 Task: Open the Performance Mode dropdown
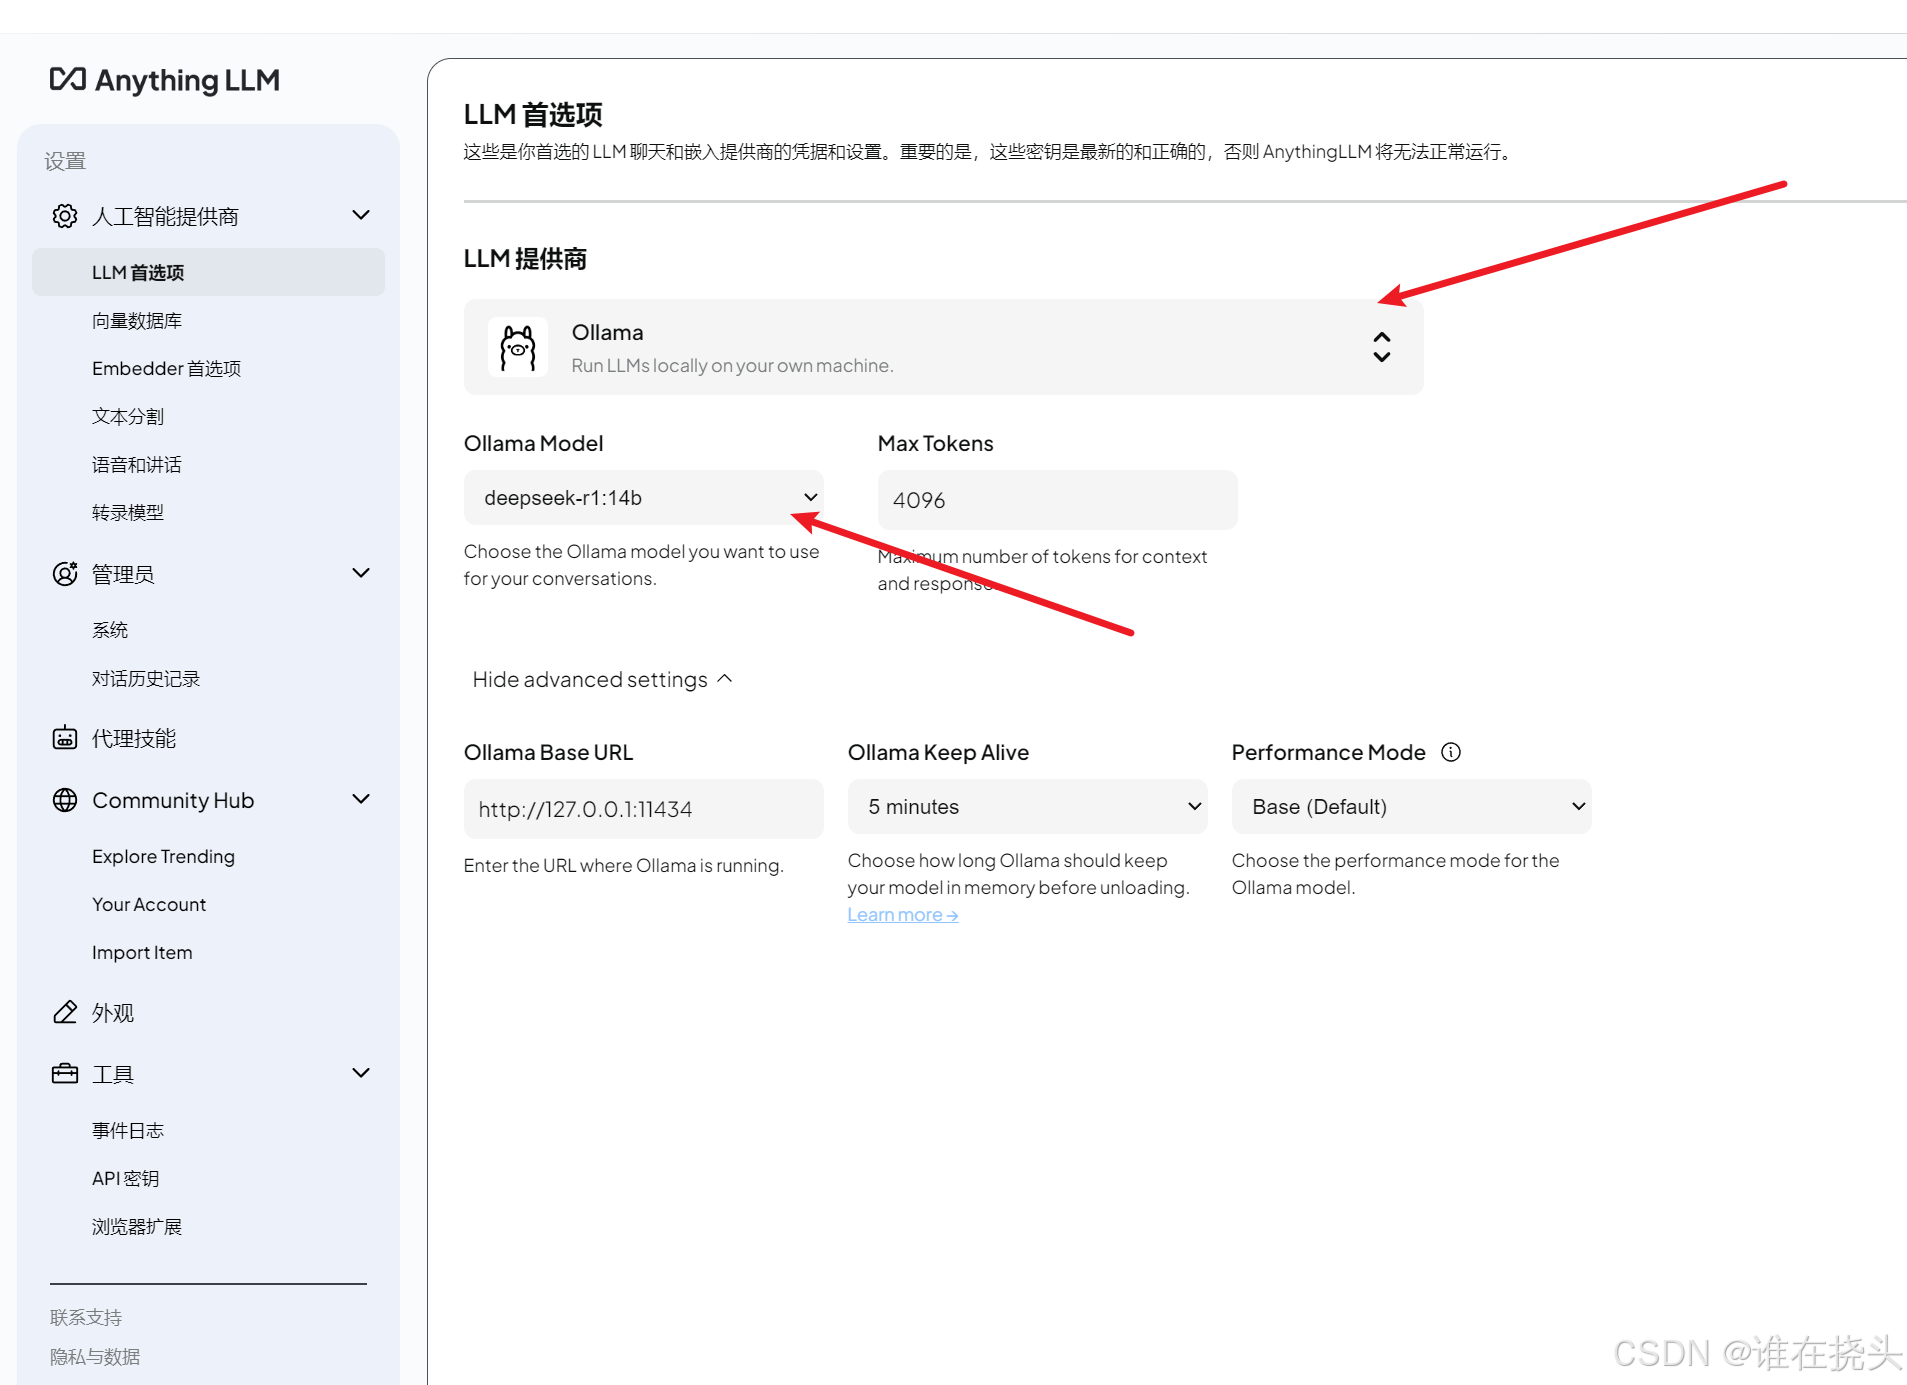coord(1412,807)
